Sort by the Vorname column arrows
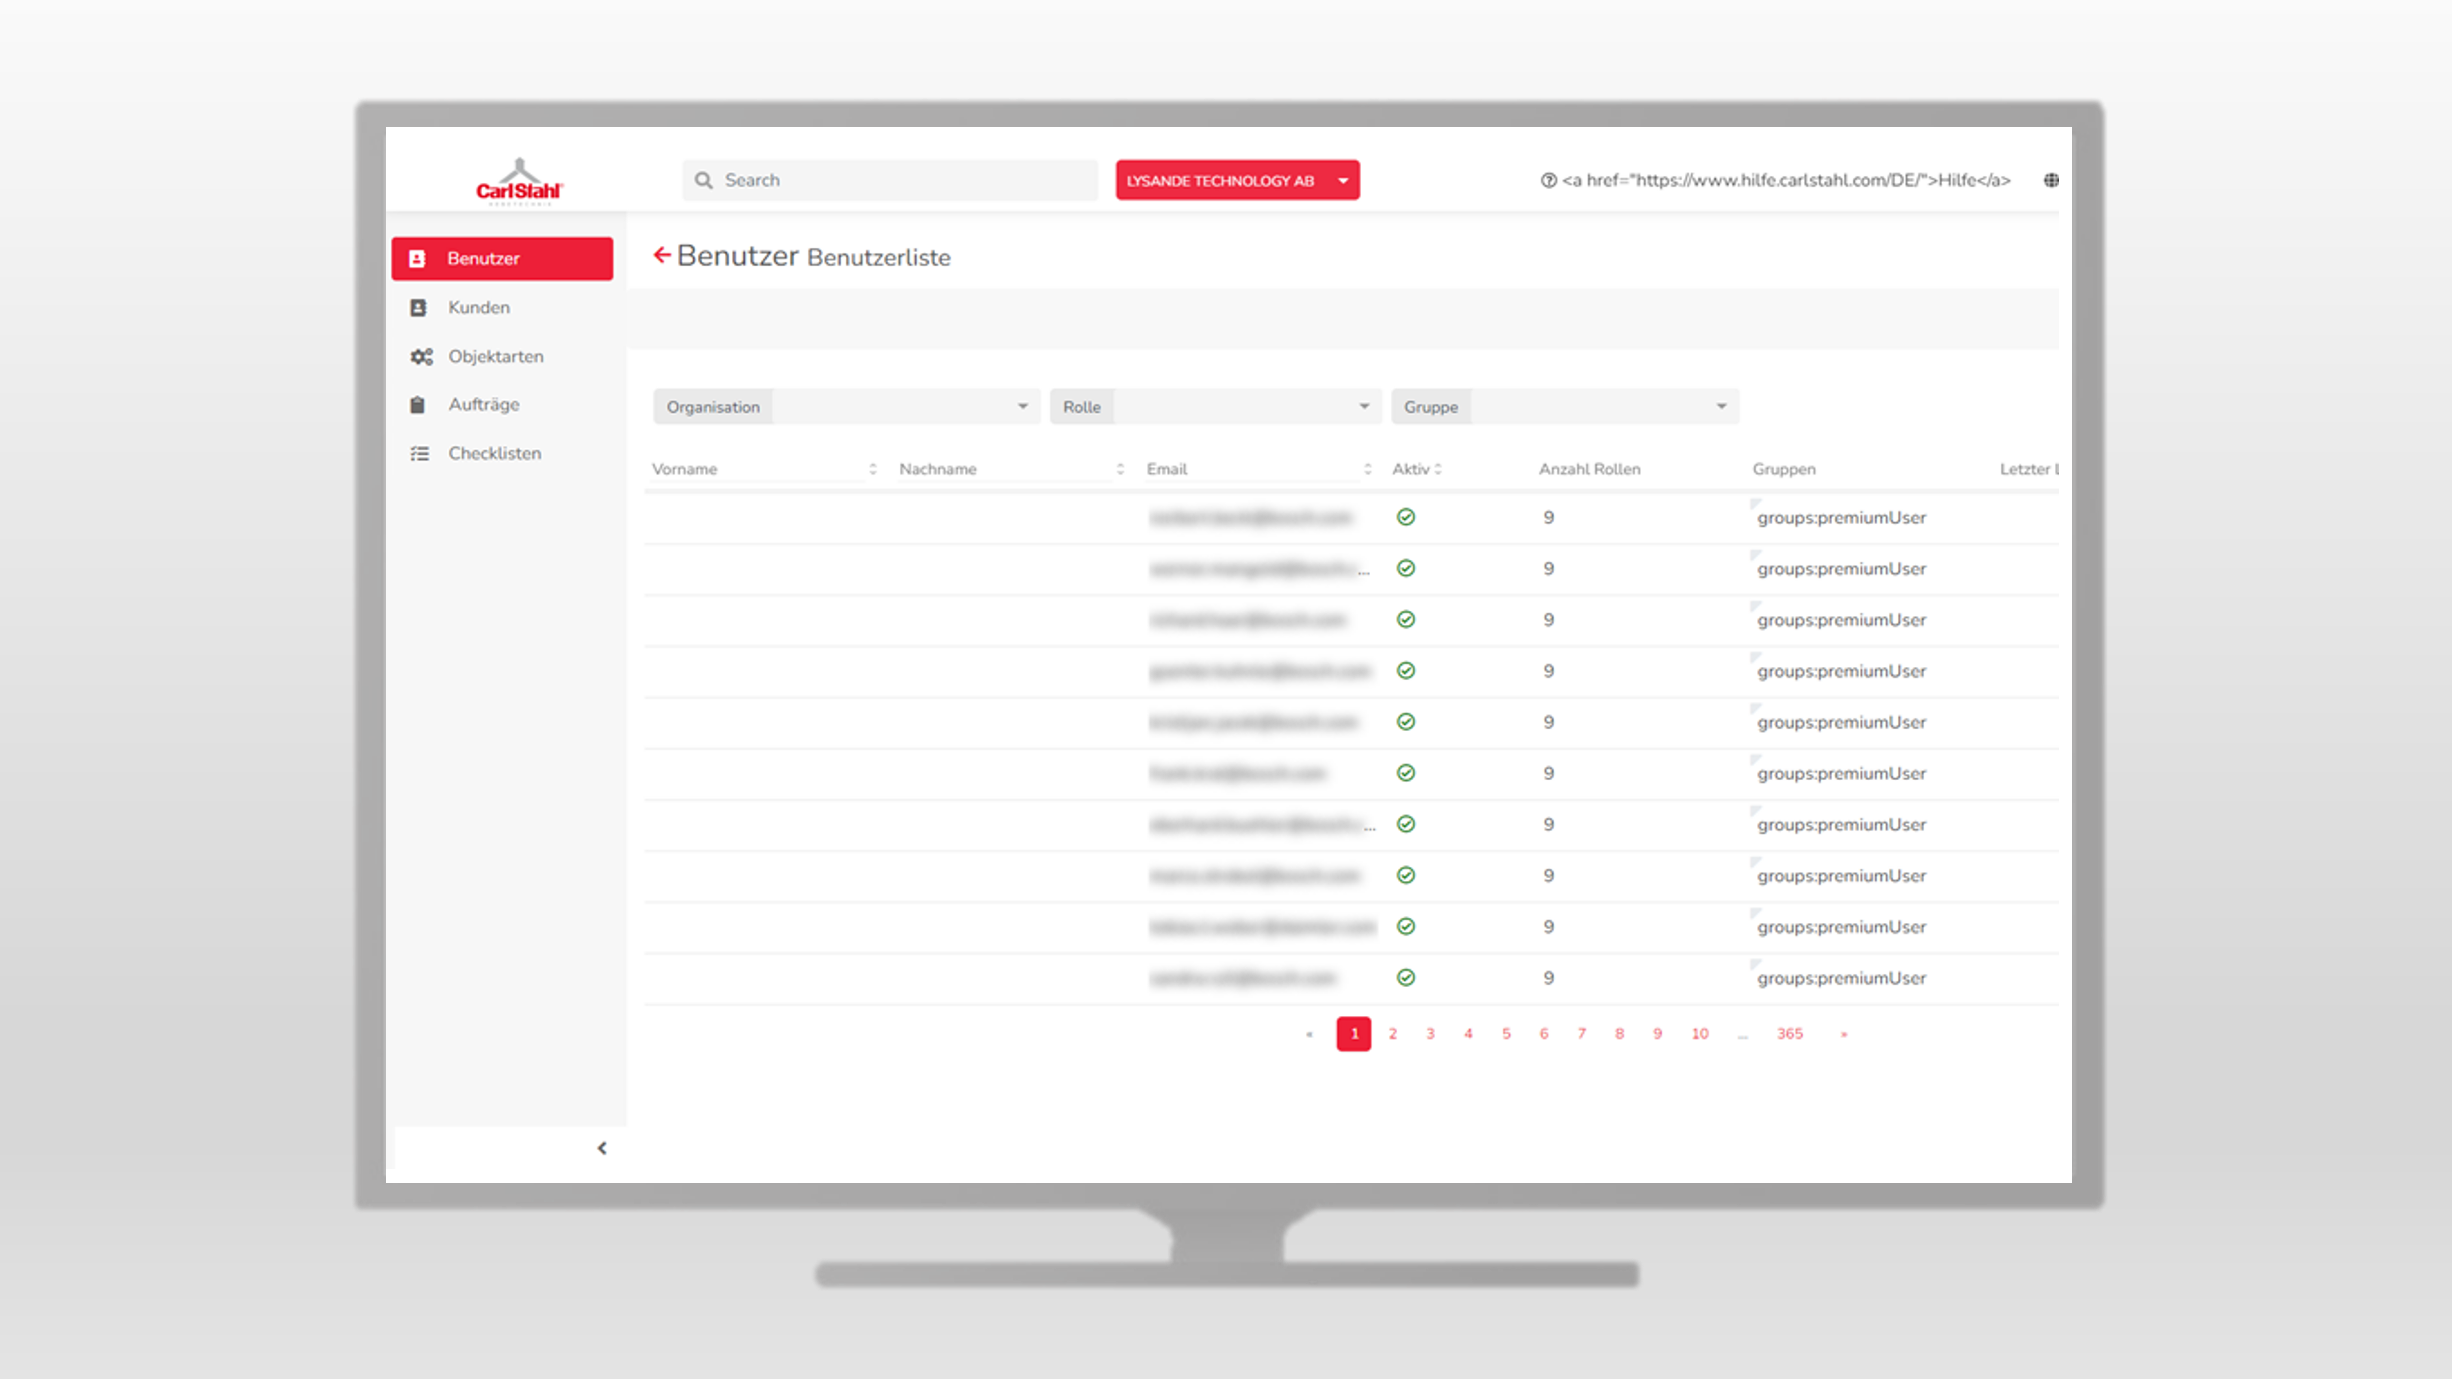The image size is (2452, 1379). point(873,469)
